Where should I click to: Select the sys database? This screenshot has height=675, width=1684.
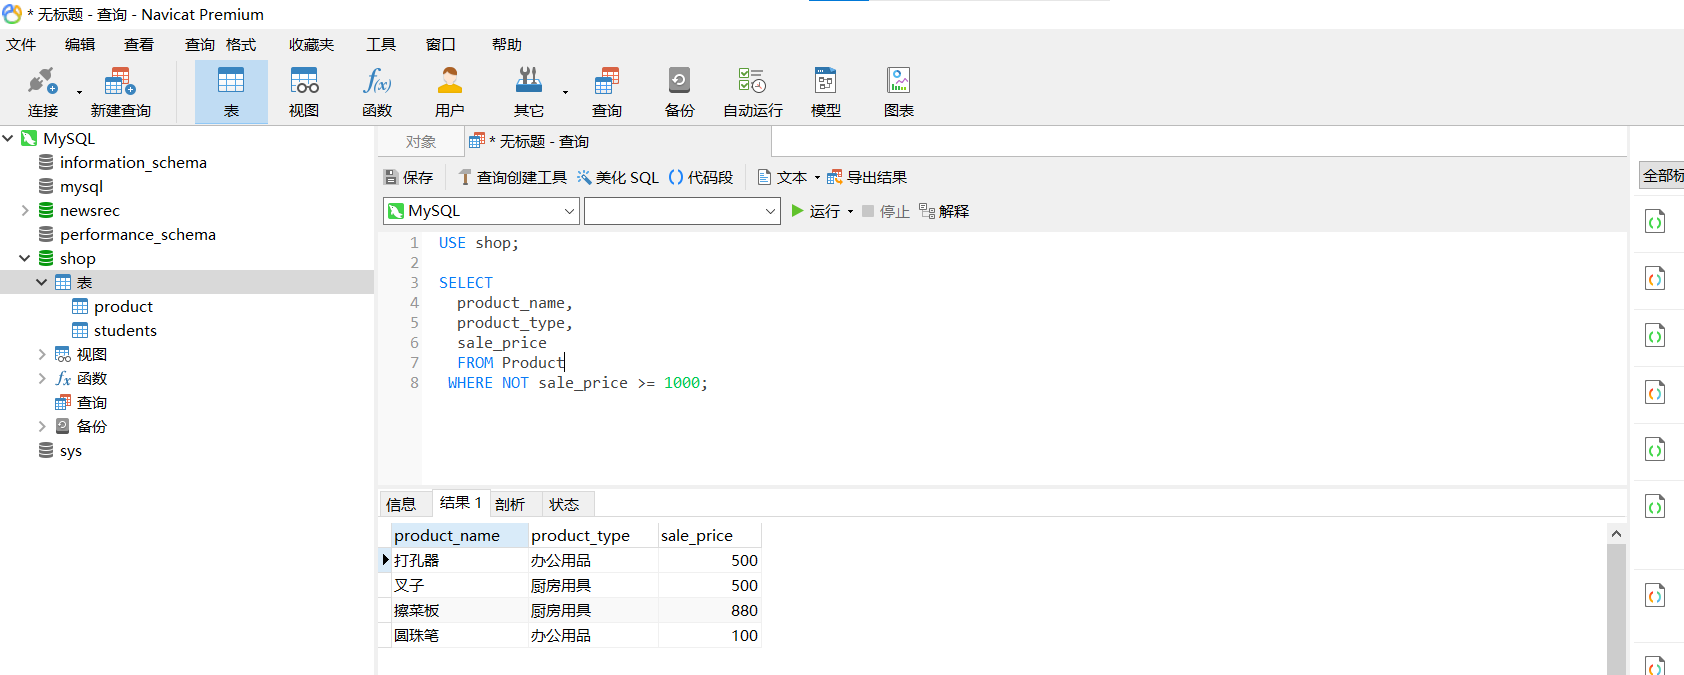70,450
